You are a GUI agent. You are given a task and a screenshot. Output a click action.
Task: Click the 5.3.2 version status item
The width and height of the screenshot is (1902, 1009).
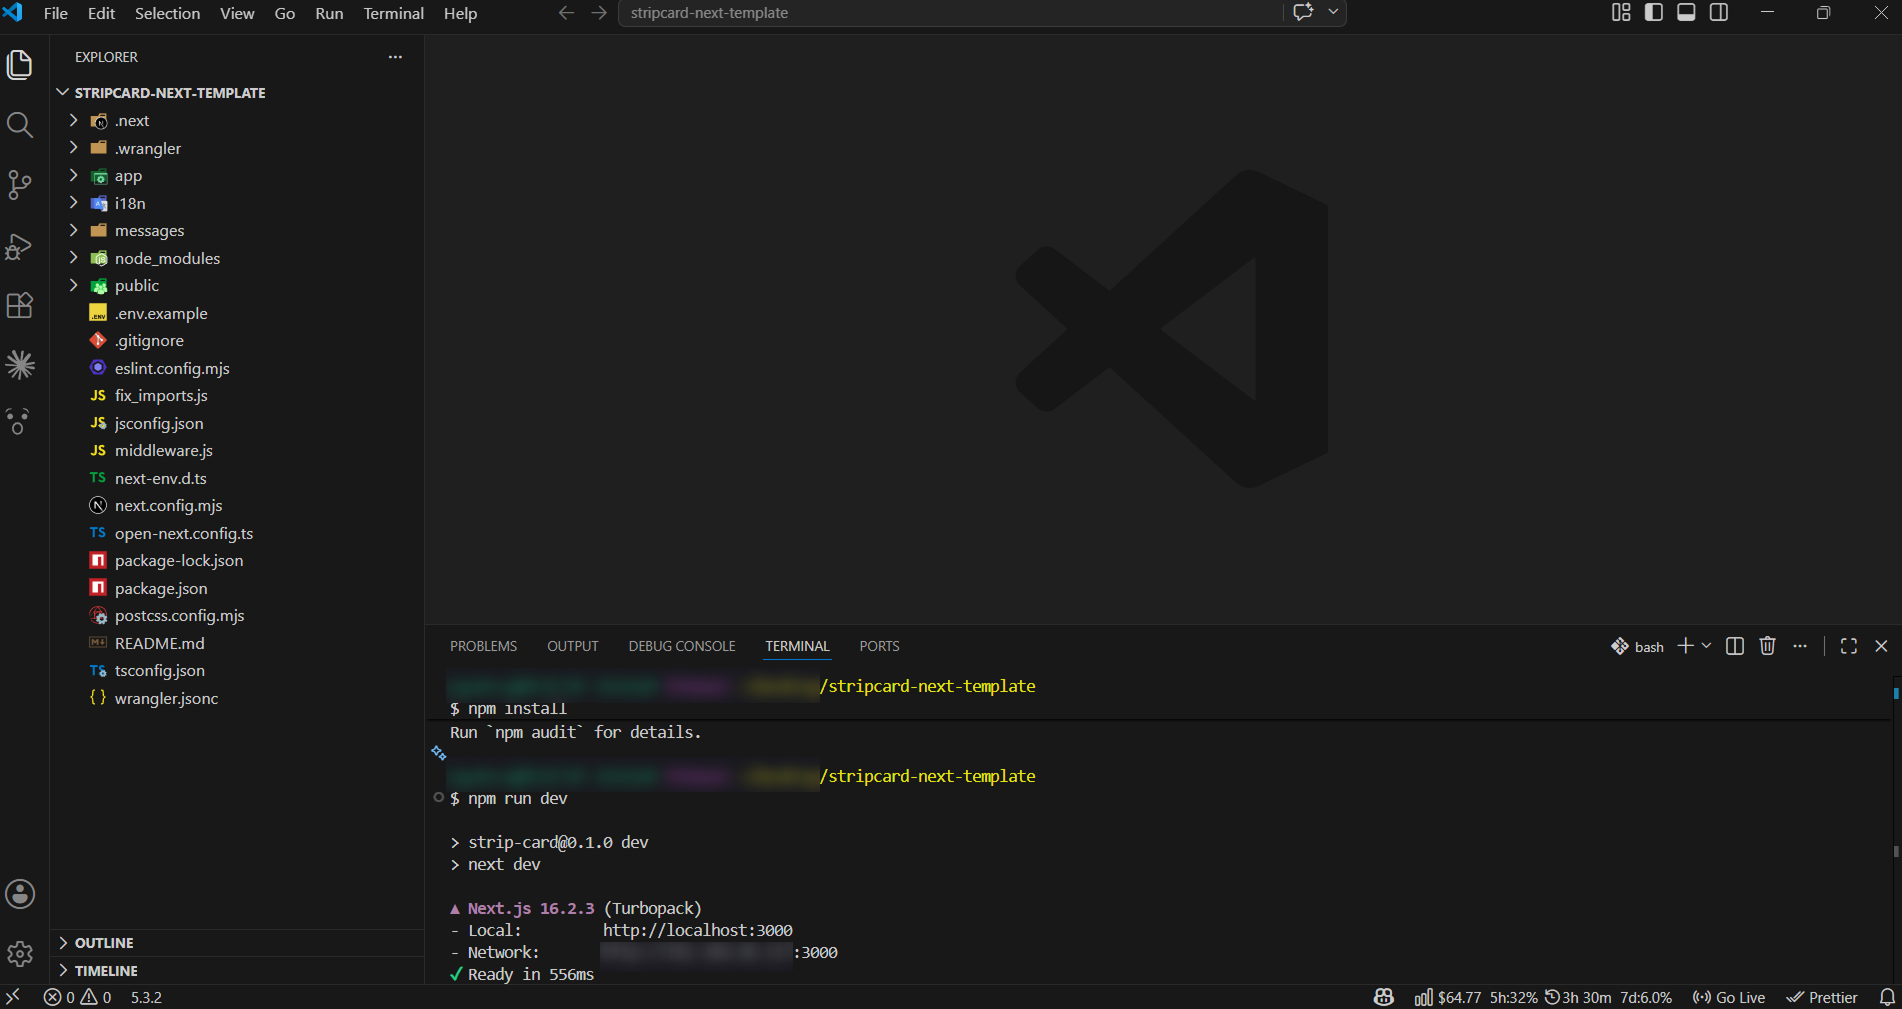tap(146, 997)
